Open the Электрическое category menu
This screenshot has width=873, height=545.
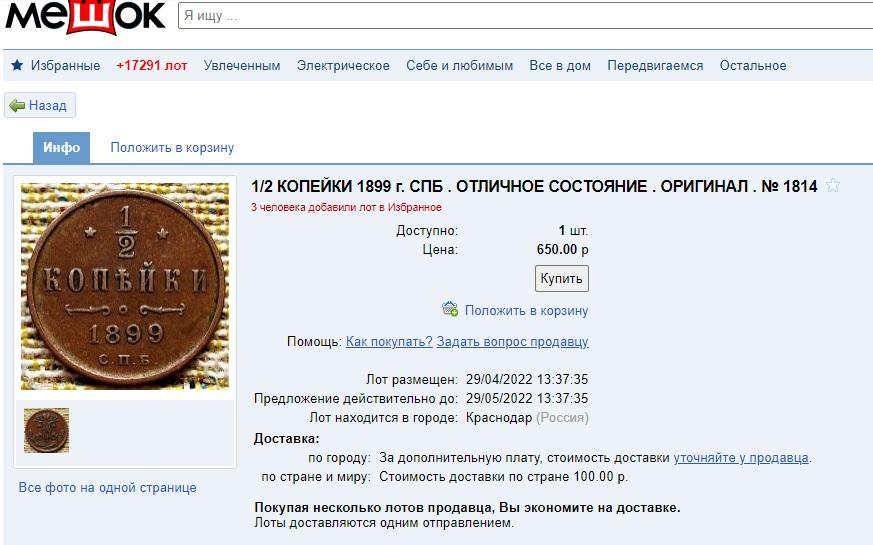(343, 66)
